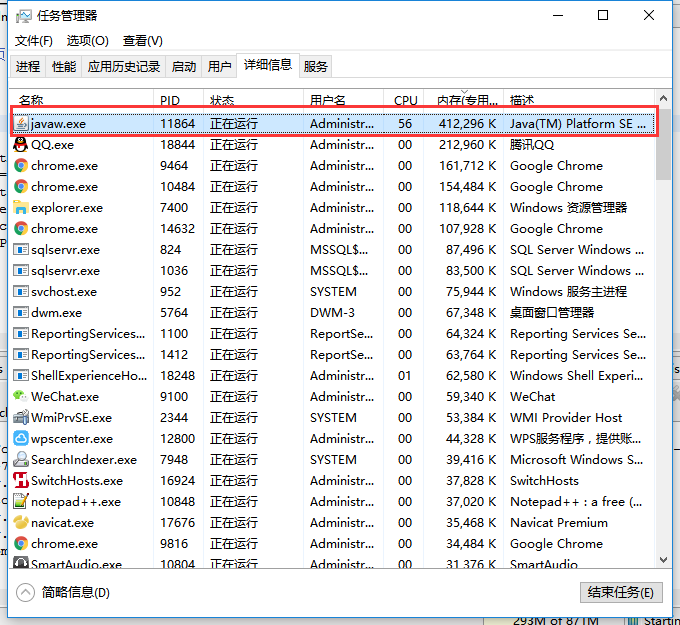Click chrome.exe icon with PID 10484

coord(21,187)
